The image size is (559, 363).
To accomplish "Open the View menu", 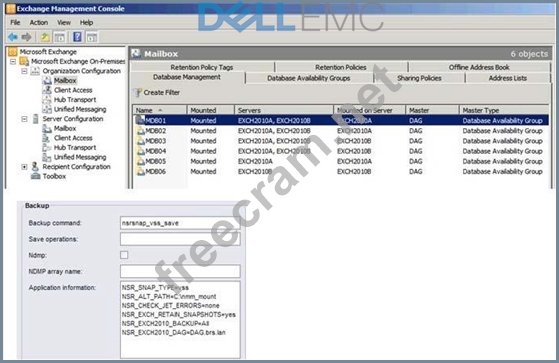I will 64,22.
